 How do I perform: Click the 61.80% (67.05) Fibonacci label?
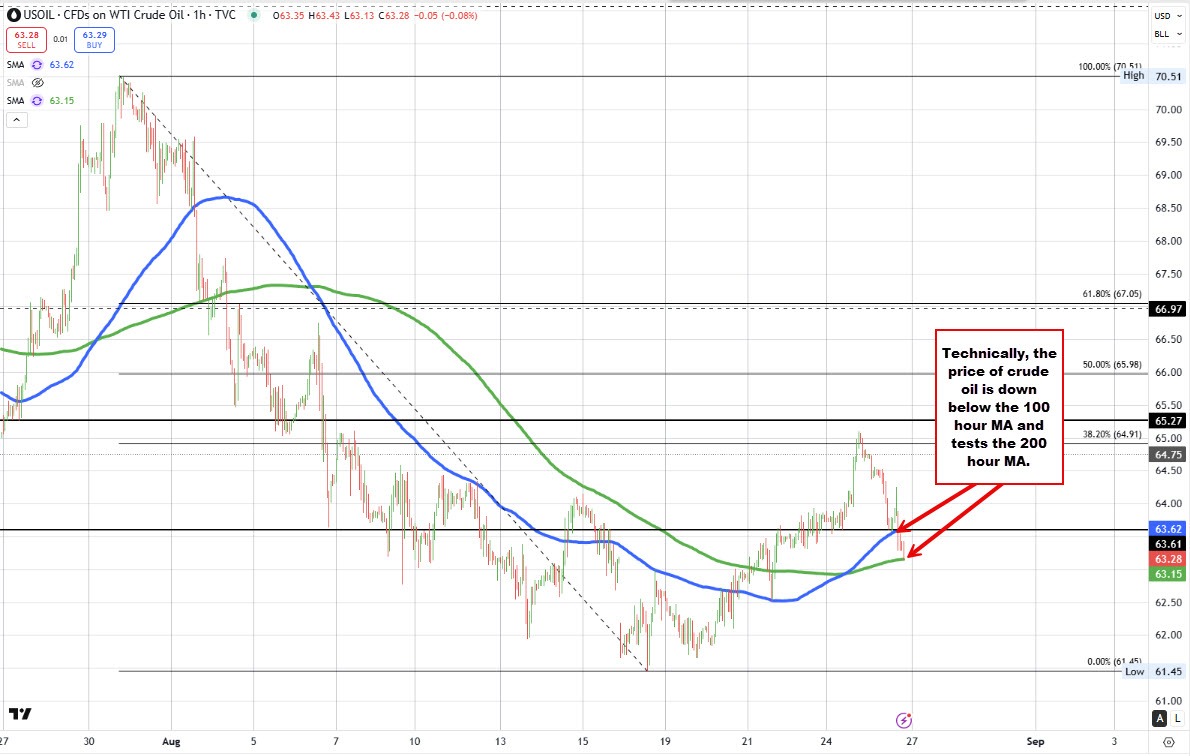point(1112,295)
